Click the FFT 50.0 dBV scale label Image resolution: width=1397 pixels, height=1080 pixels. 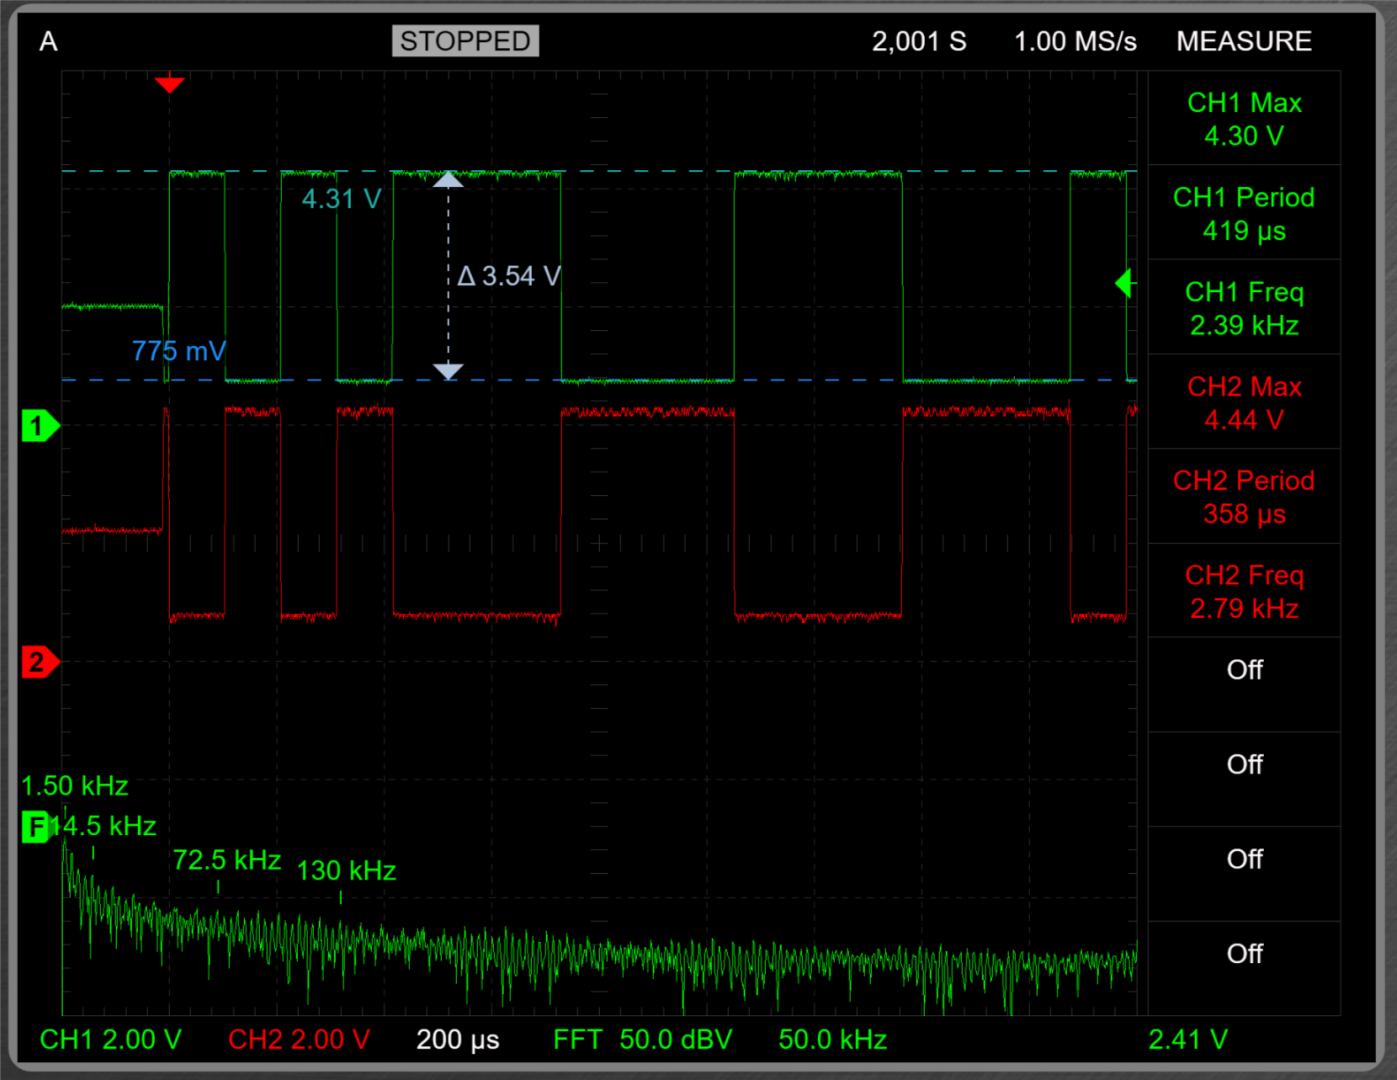643,1040
